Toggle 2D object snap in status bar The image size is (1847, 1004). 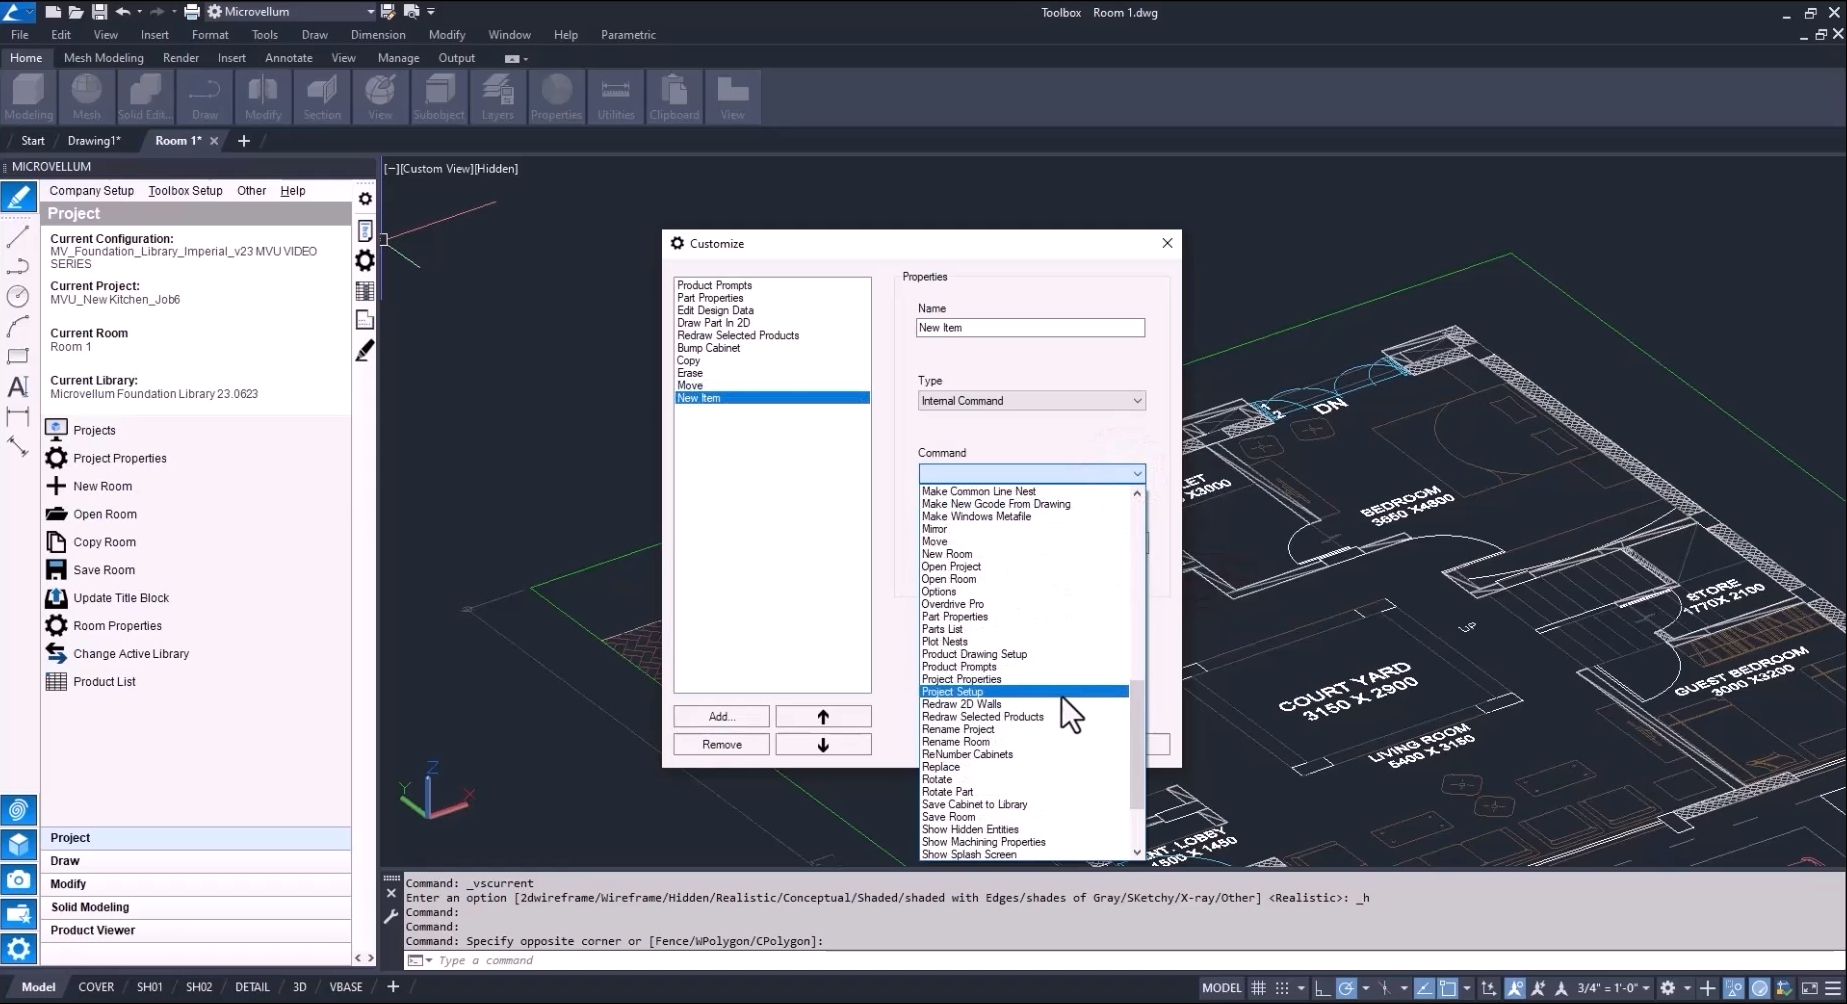pyautogui.click(x=1448, y=988)
